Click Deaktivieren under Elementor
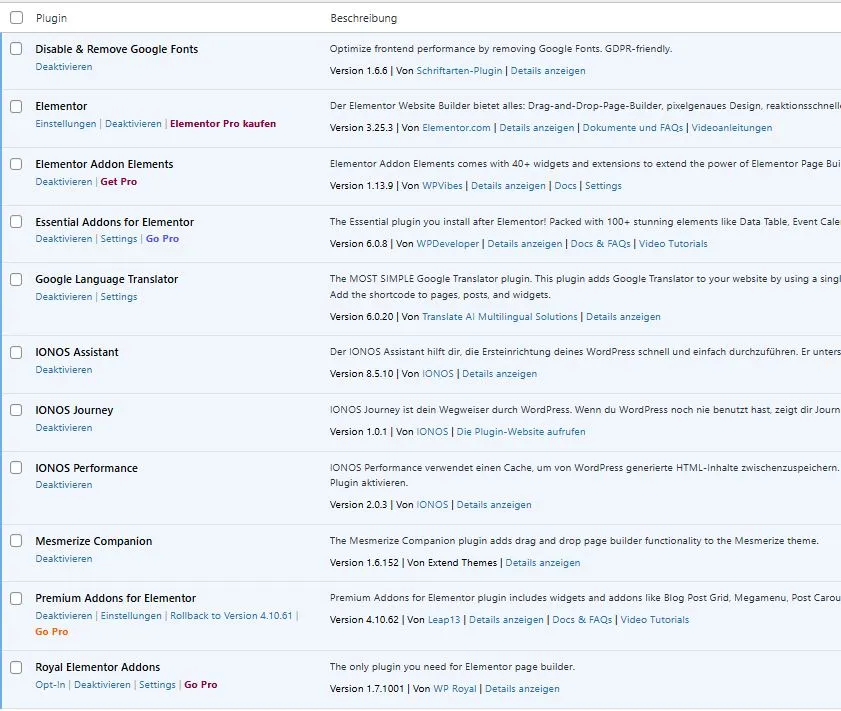Image resolution: width=841 pixels, height=711 pixels. point(133,124)
